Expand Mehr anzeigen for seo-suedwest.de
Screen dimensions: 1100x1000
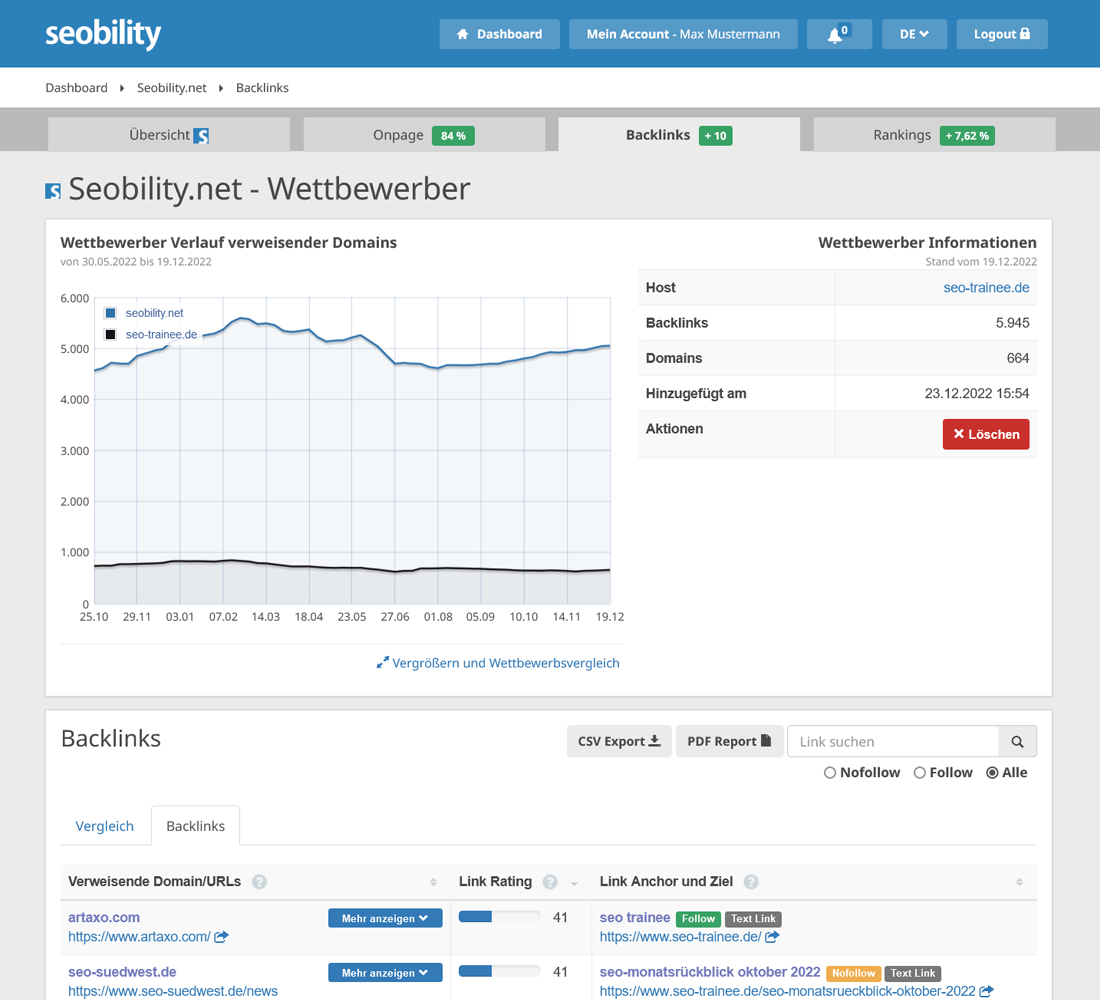385,973
